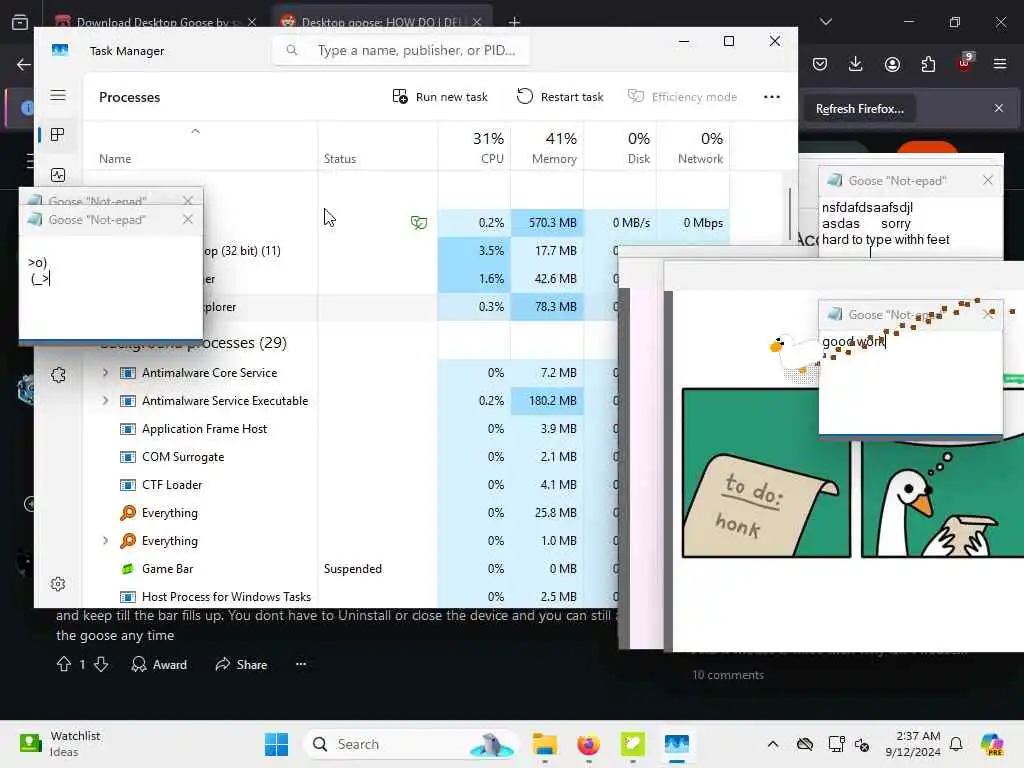The image size is (1024, 768).
Task: Click Refresh Firefox button
Action: pyautogui.click(x=859, y=109)
